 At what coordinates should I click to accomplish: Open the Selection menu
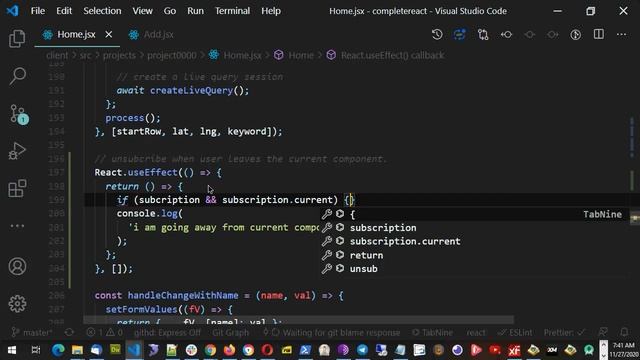[102, 11]
